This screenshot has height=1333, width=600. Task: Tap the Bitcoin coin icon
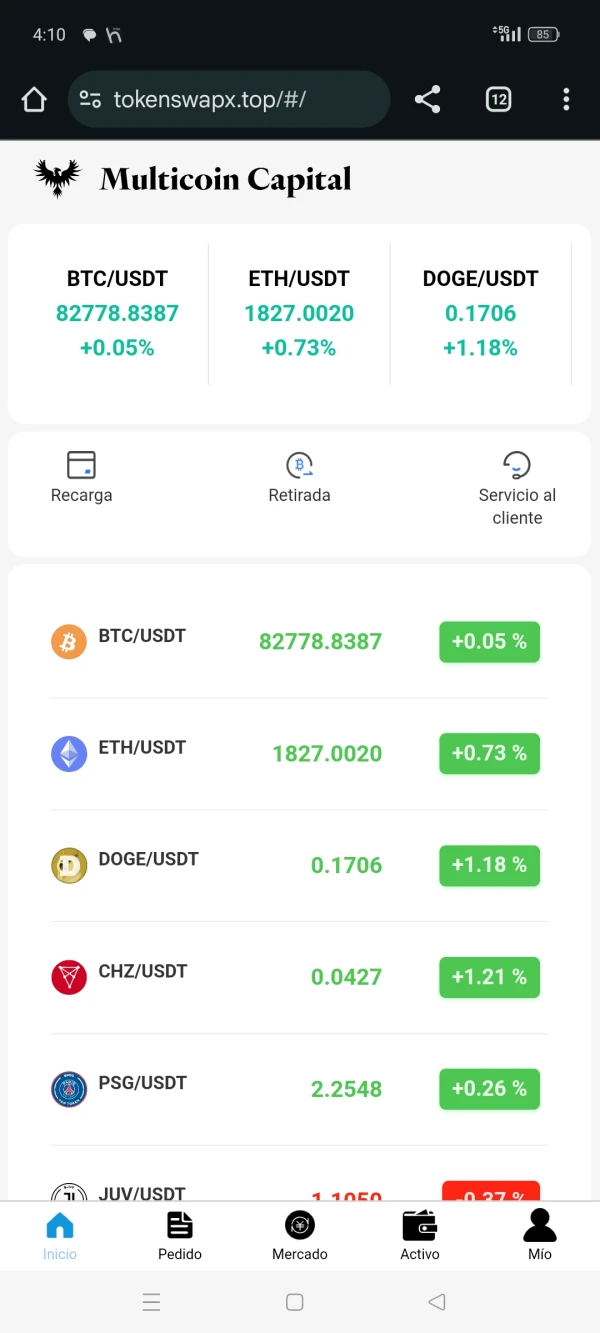click(x=69, y=641)
